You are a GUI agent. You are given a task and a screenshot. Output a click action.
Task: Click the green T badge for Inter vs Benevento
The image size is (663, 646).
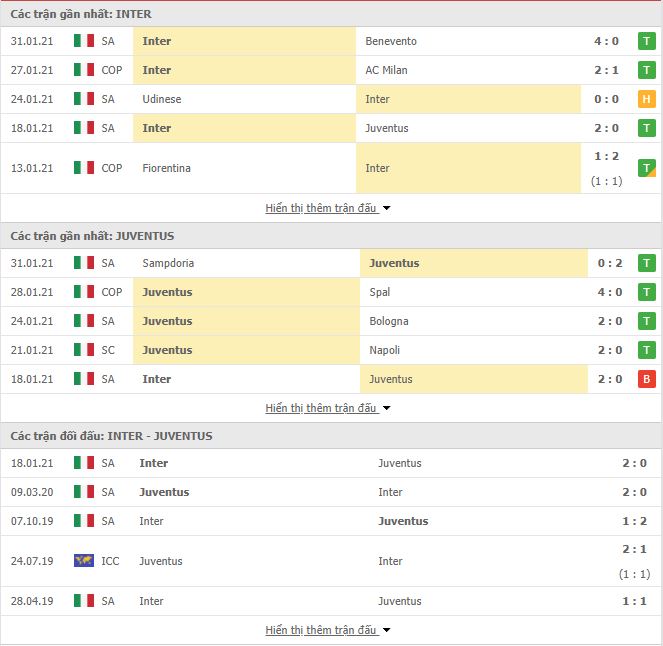(x=647, y=41)
